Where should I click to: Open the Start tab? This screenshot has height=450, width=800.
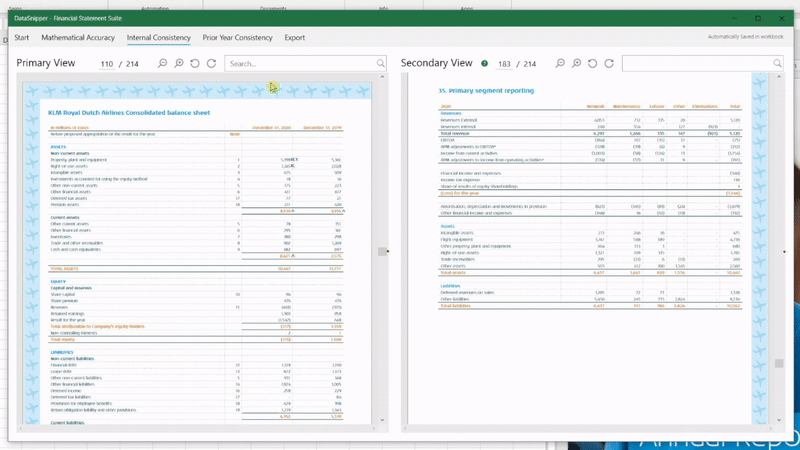(x=21, y=38)
